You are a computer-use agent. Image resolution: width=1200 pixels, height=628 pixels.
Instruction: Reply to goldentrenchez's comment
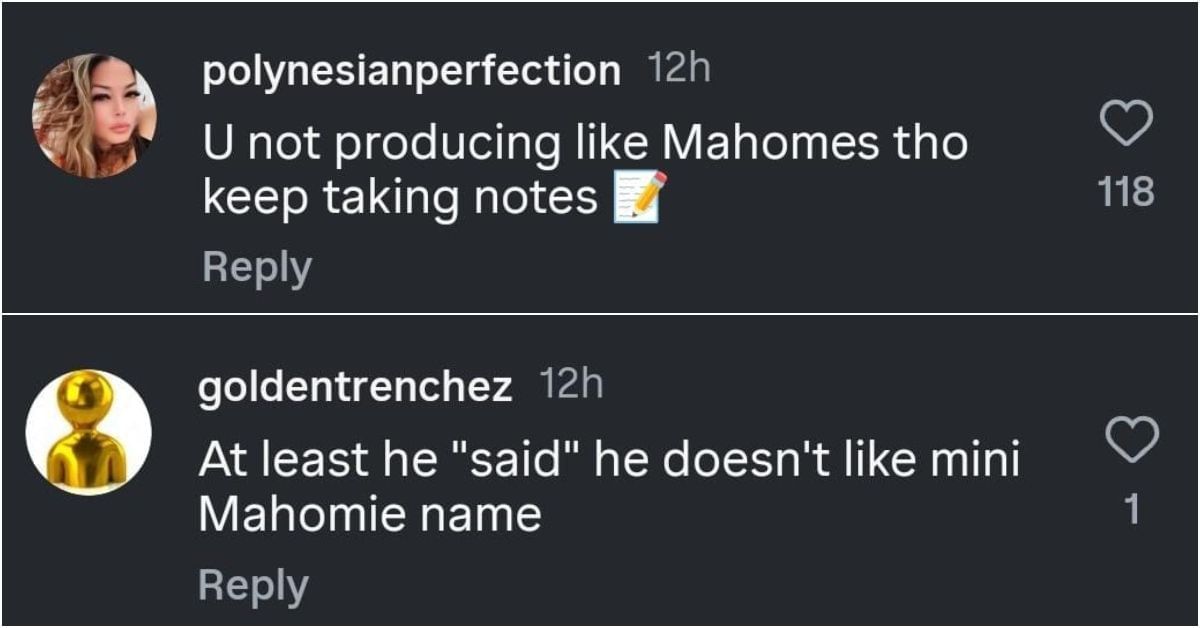tap(254, 585)
